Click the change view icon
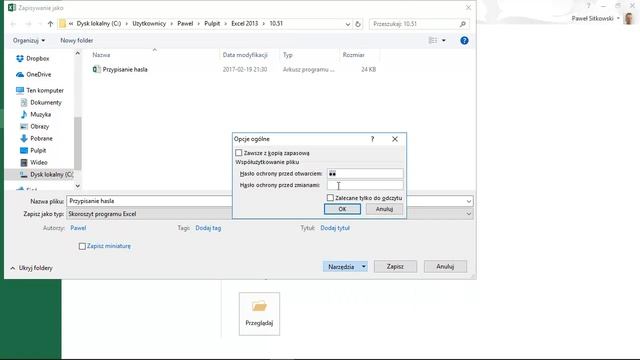The image size is (640, 360). 433,40
